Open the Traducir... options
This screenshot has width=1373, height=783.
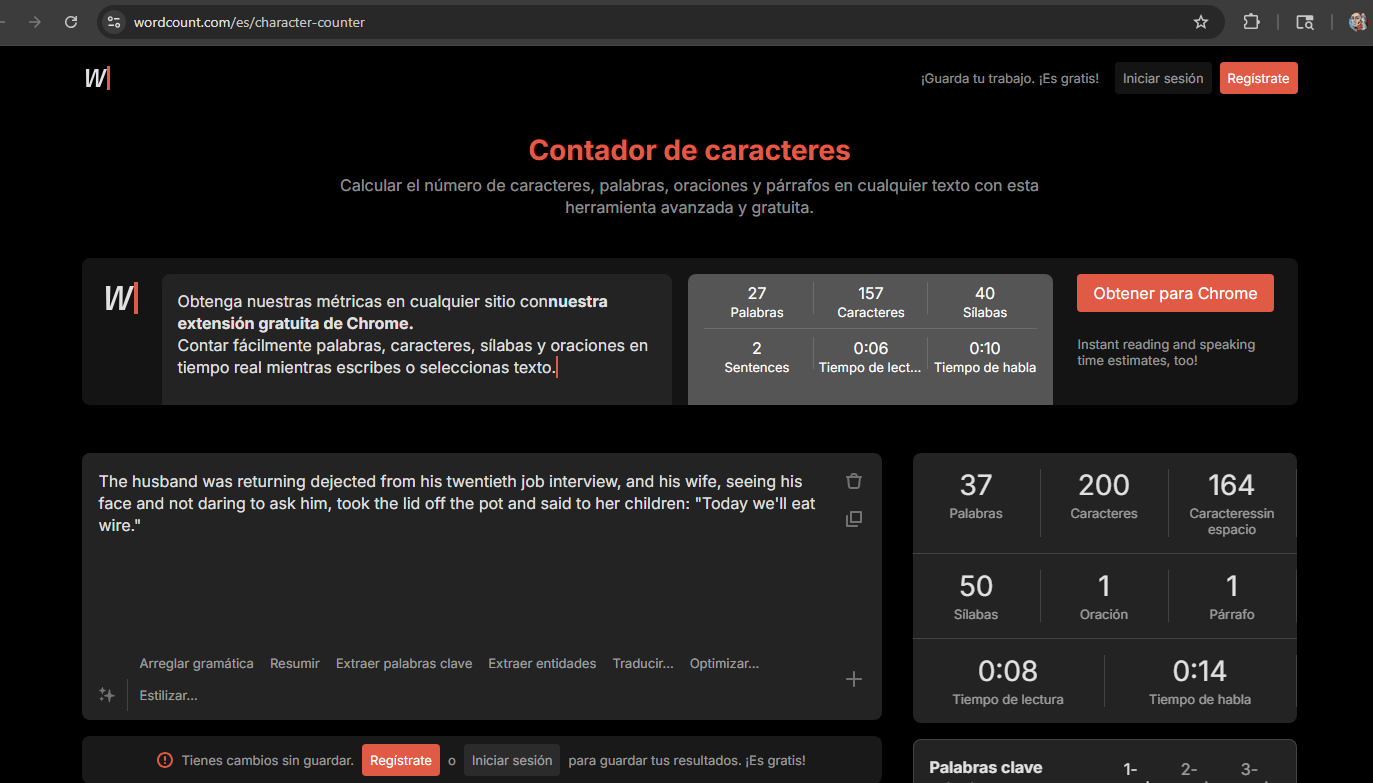coord(643,663)
